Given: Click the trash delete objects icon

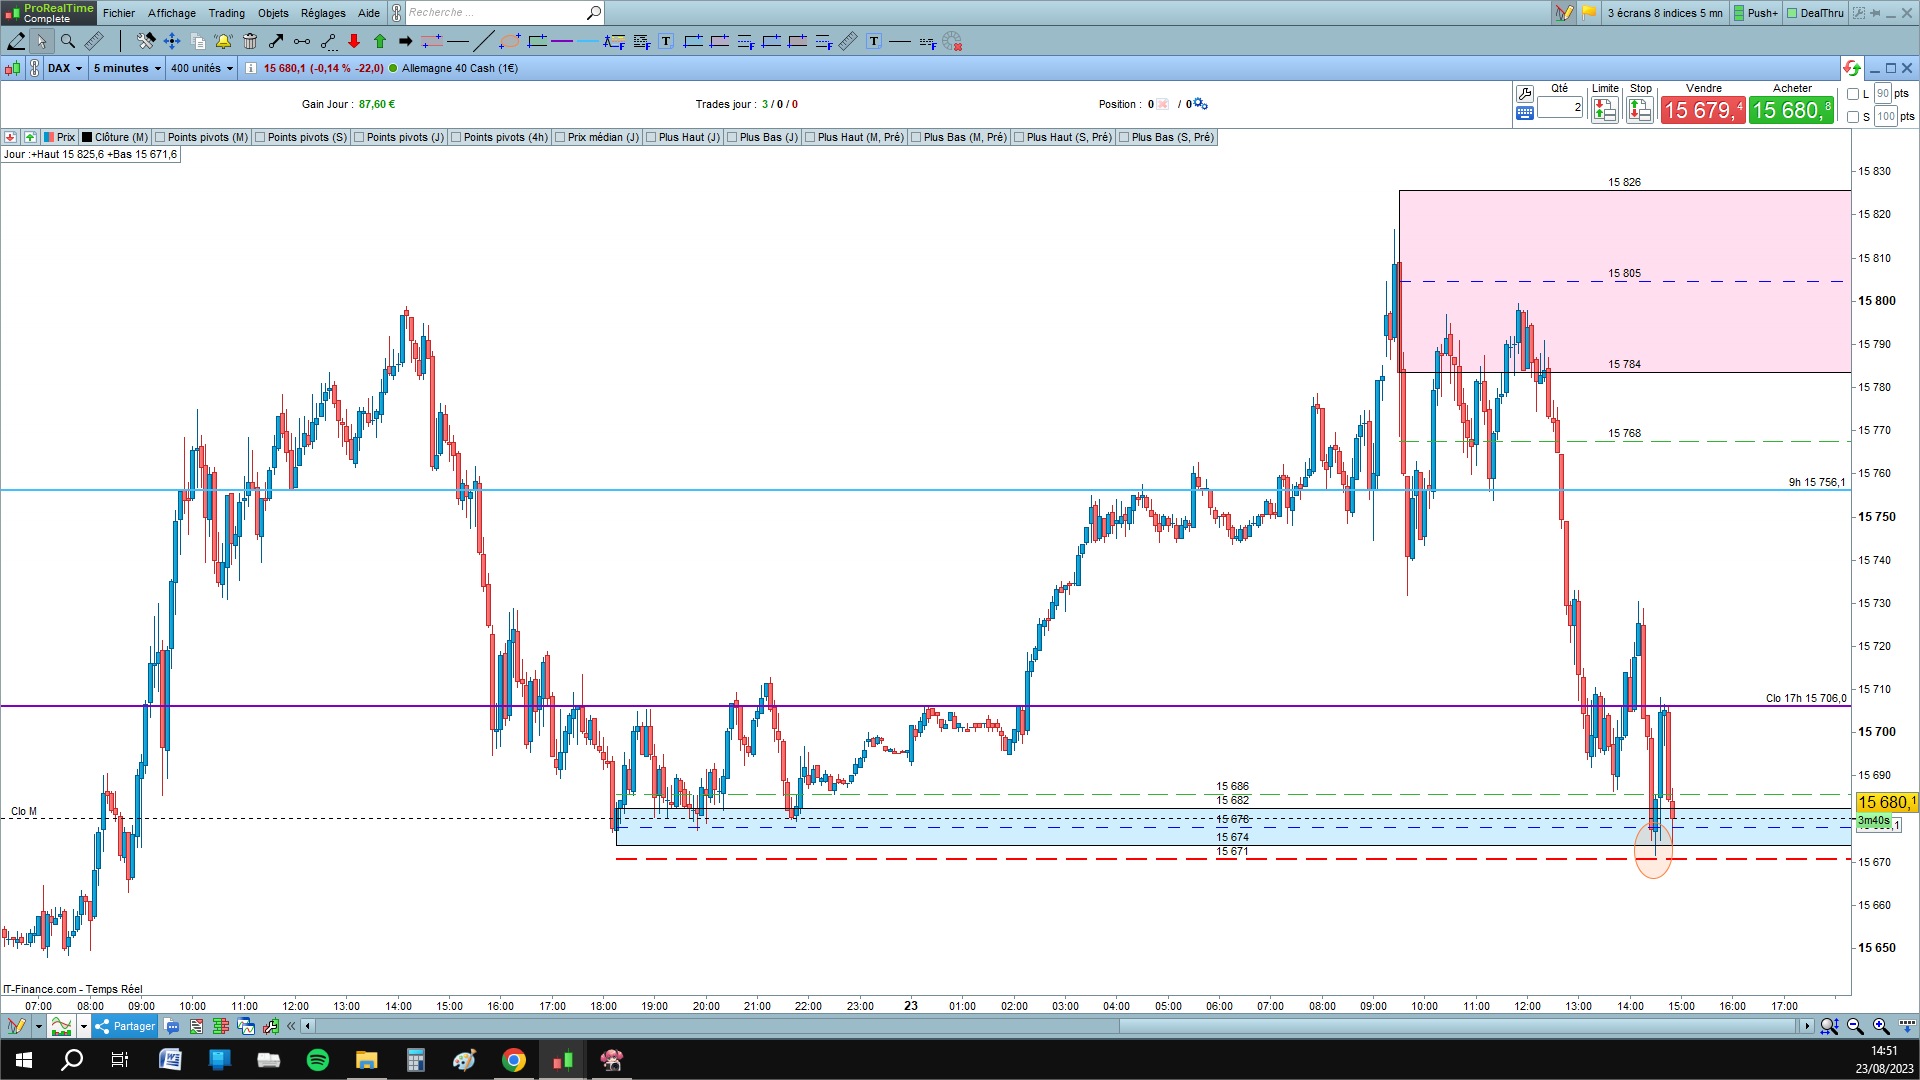Looking at the screenshot, I should 250,41.
